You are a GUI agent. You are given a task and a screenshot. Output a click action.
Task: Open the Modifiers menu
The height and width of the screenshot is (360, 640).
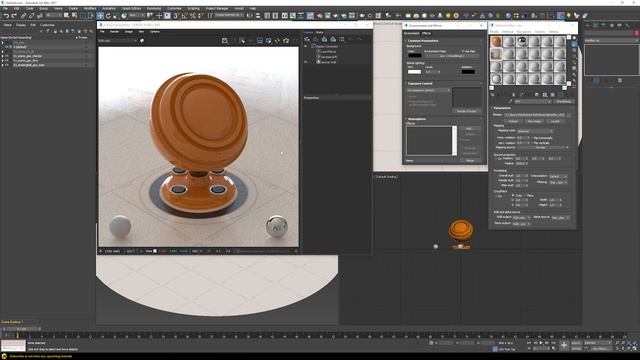click(x=90, y=8)
